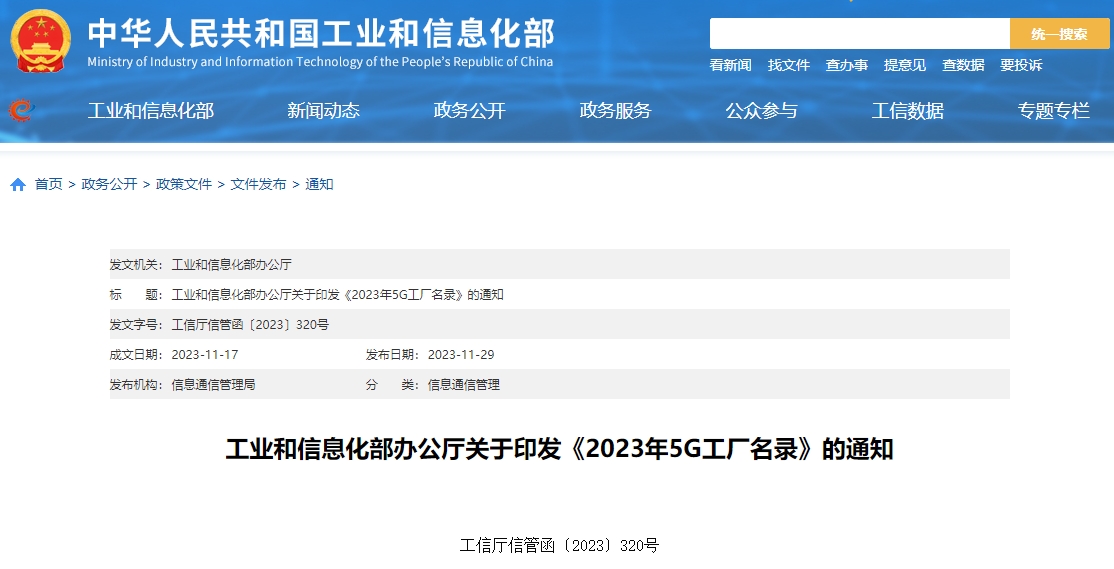
Task: Click the 发布日期 value 2023-11-29
Action: 461,354
